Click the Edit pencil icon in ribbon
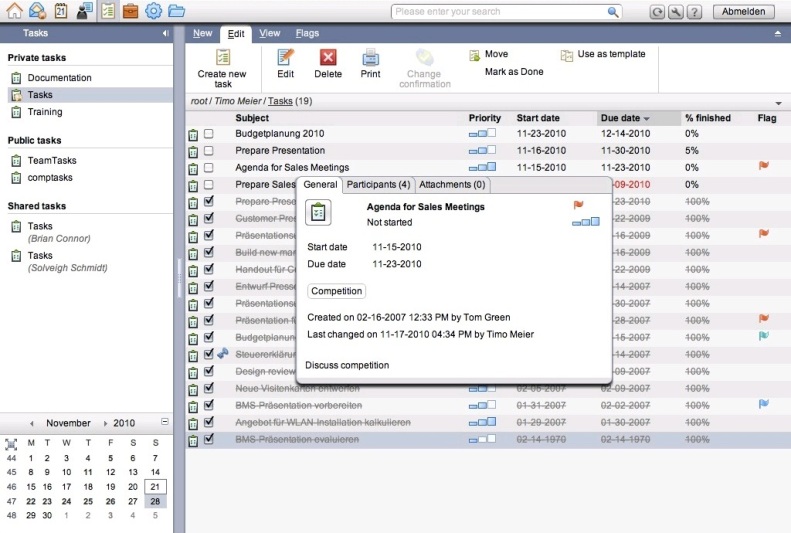791x533 pixels. click(x=286, y=57)
